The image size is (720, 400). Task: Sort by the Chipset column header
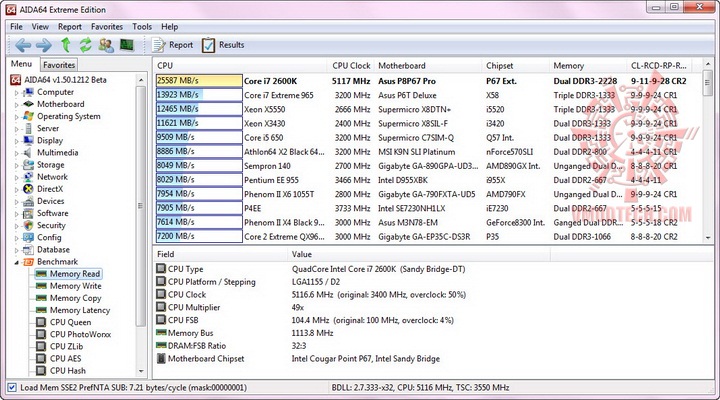point(515,66)
